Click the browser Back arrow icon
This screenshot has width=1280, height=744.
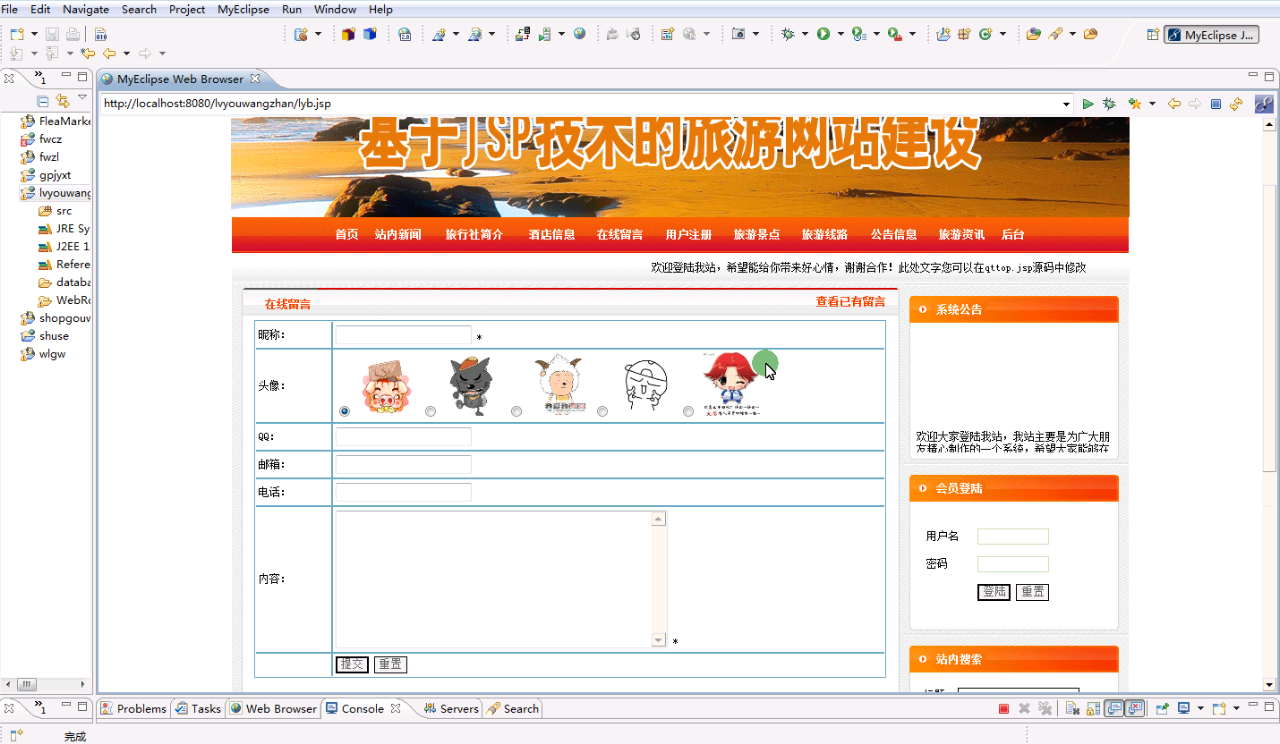[x=1174, y=104]
